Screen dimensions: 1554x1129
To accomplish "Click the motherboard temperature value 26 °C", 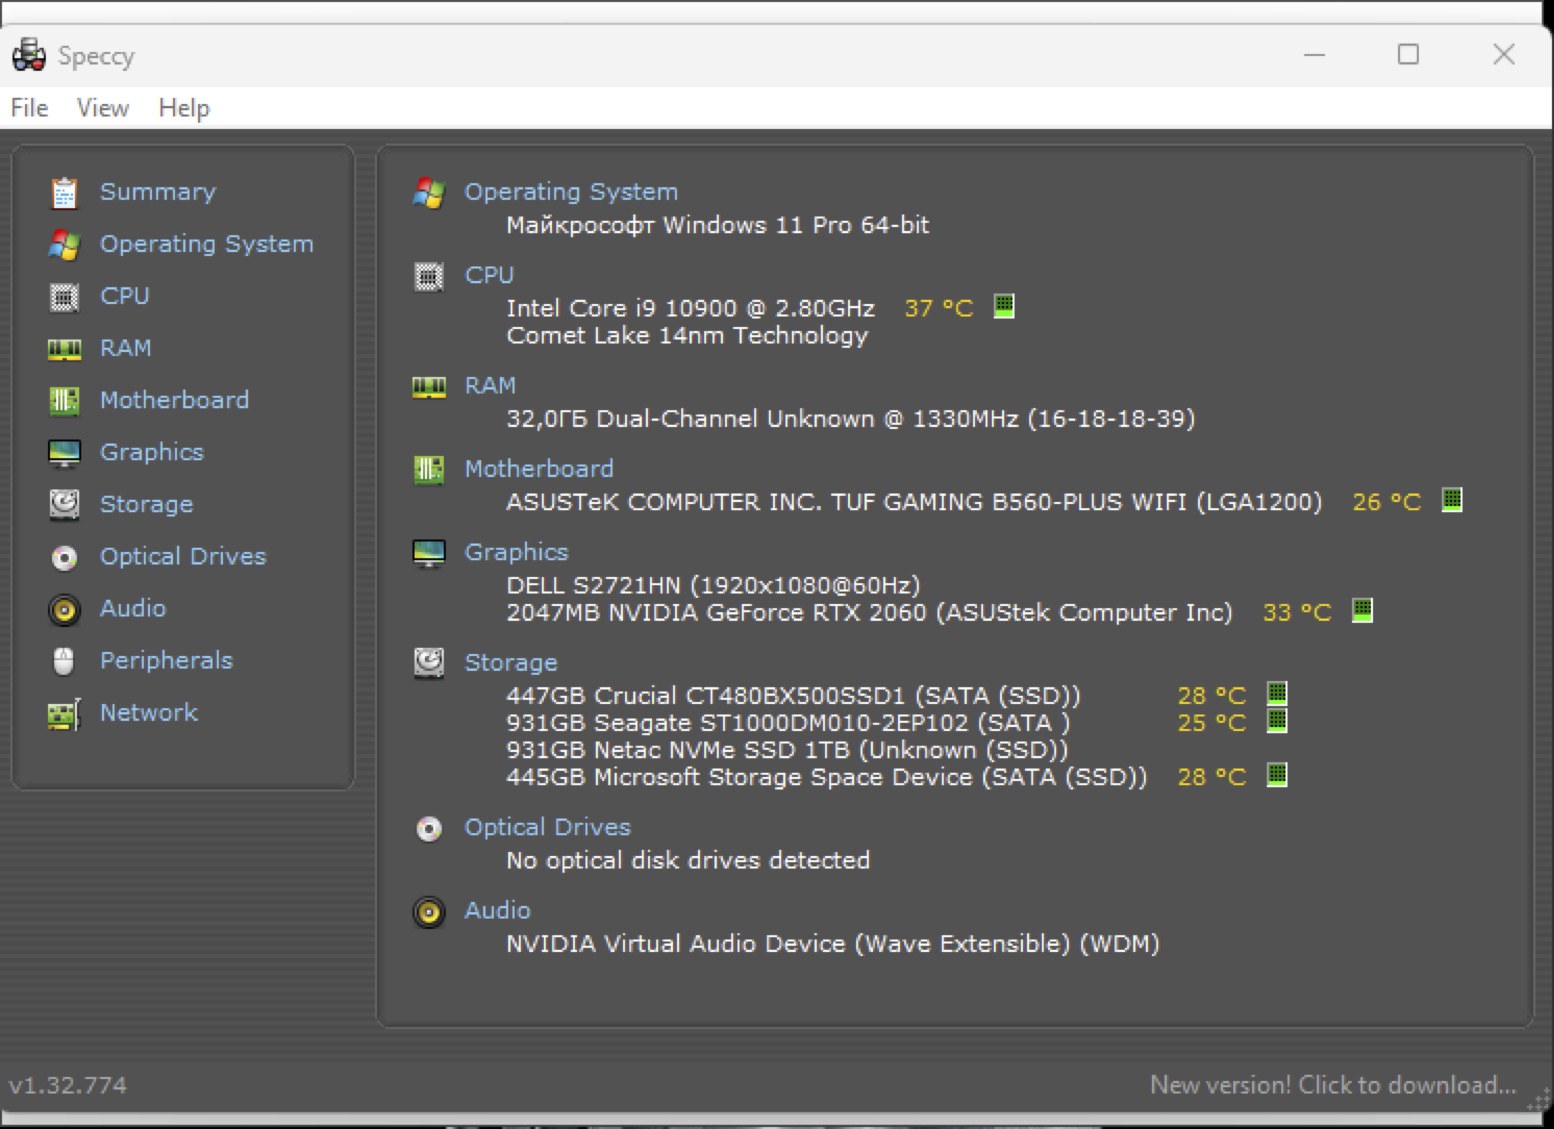I will click(1387, 502).
